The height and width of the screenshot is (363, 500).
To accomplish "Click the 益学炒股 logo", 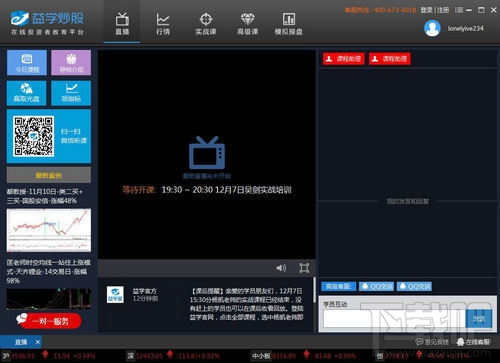I will (47, 22).
